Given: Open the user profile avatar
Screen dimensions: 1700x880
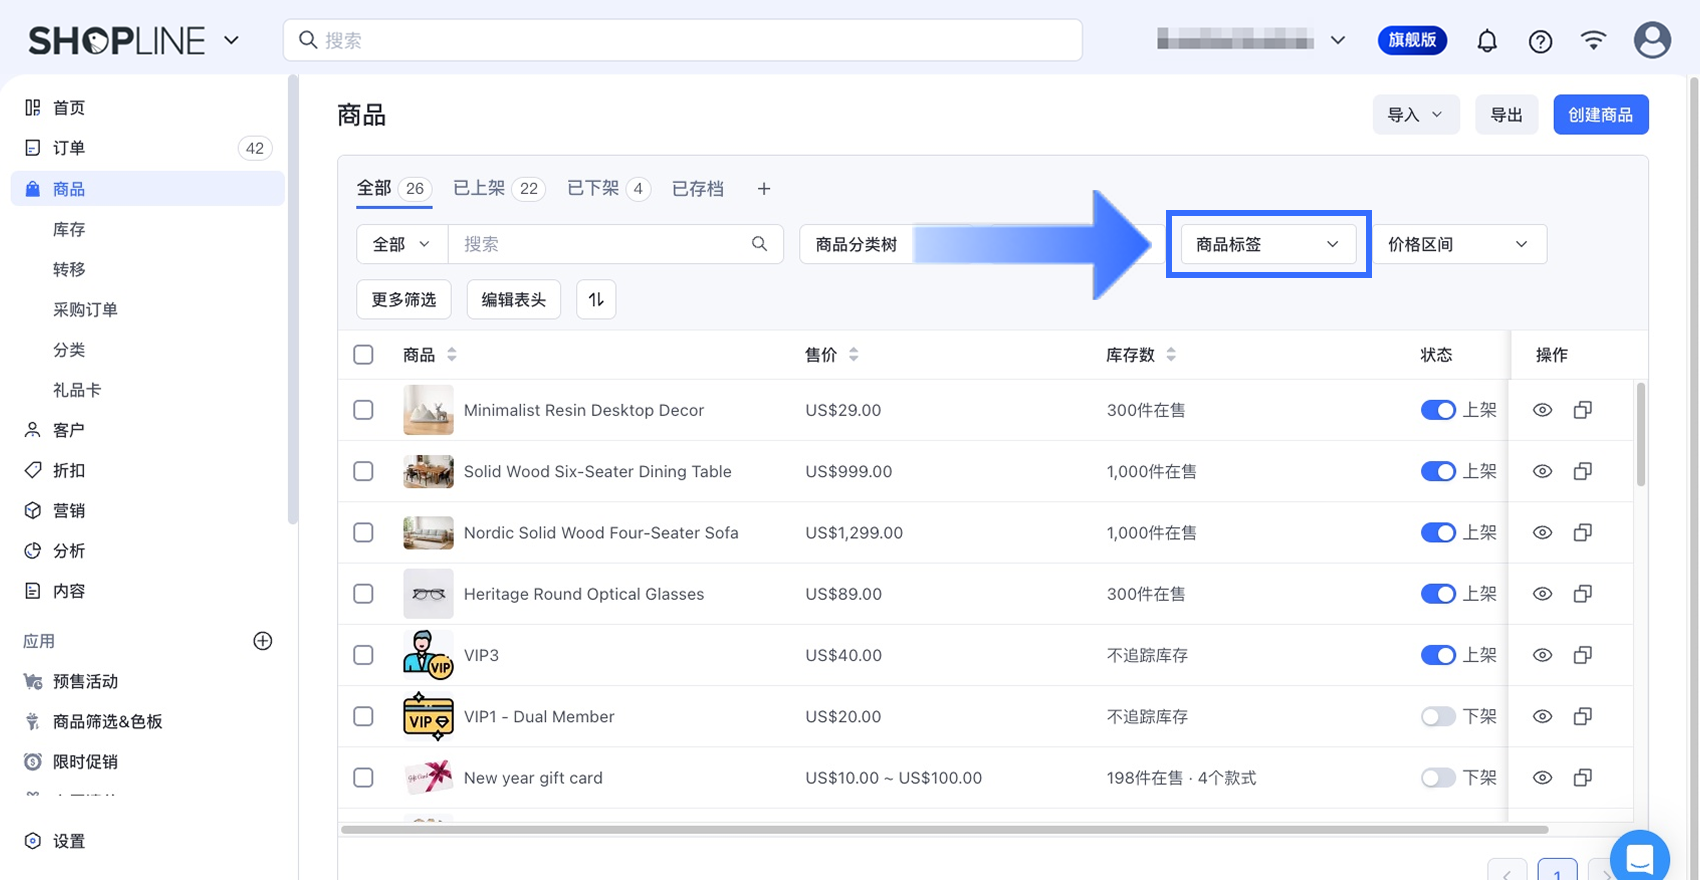Looking at the screenshot, I should [x=1651, y=41].
